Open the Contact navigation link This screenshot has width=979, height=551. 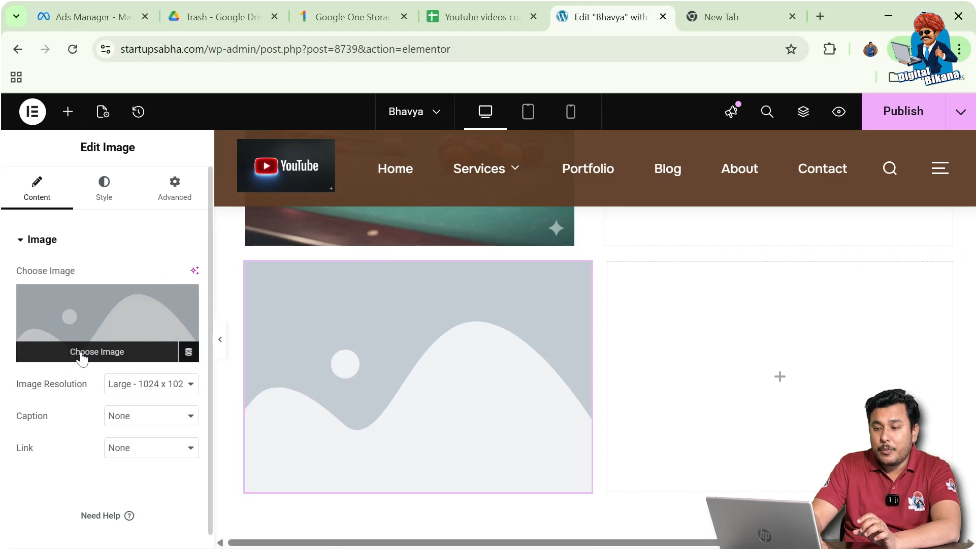pyautogui.click(x=822, y=168)
